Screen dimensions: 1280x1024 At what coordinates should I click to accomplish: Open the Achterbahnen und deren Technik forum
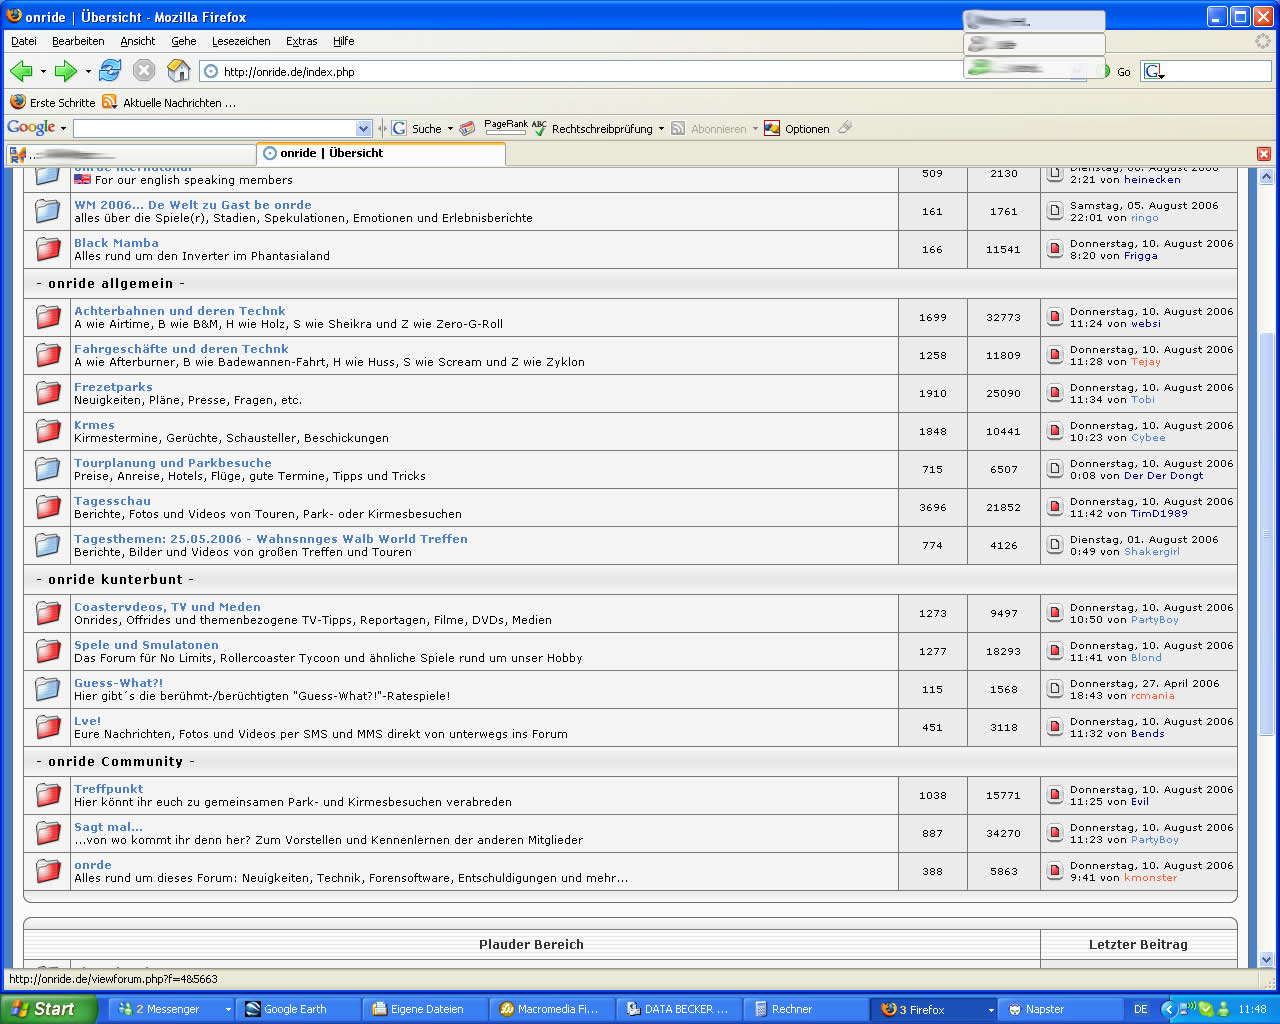coord(179,311)
